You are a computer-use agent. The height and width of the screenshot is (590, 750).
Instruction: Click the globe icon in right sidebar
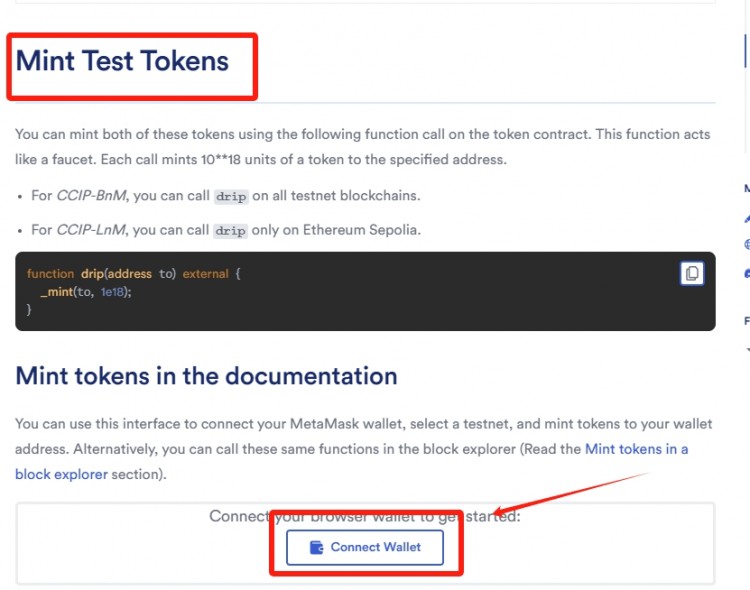coord(747,245)
